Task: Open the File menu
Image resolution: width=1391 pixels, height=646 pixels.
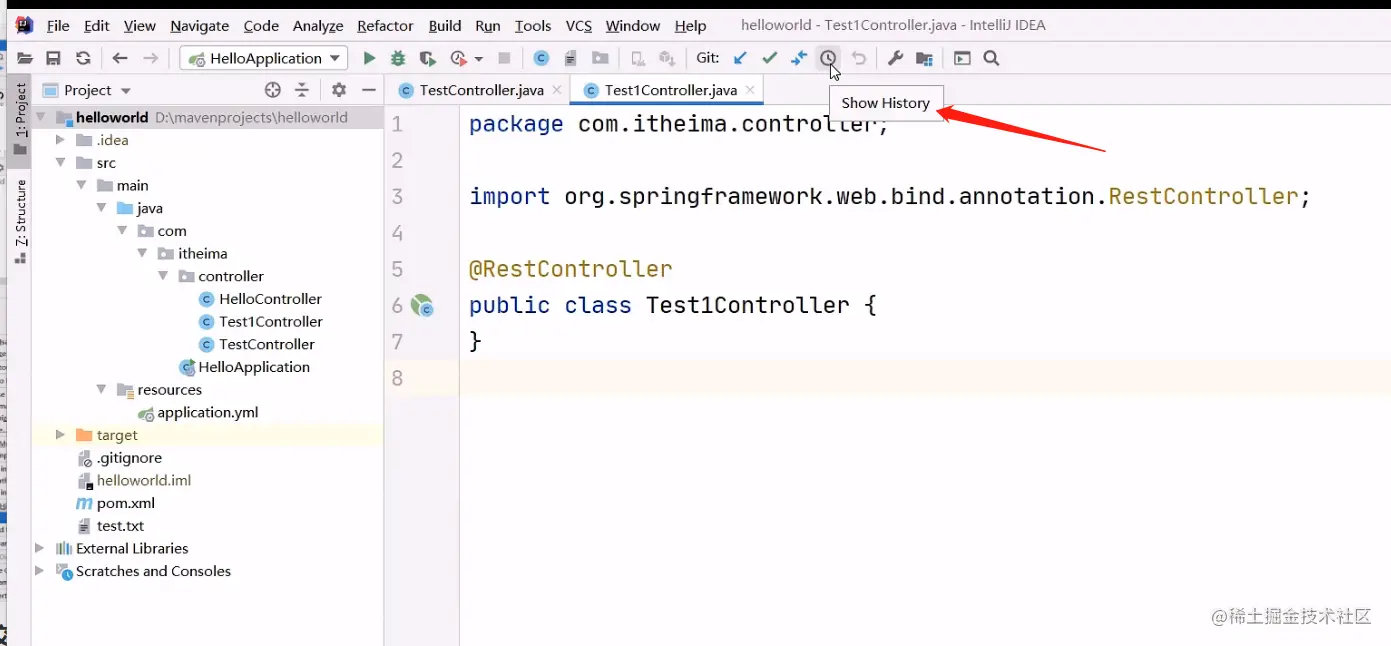Action: [58, 25]
